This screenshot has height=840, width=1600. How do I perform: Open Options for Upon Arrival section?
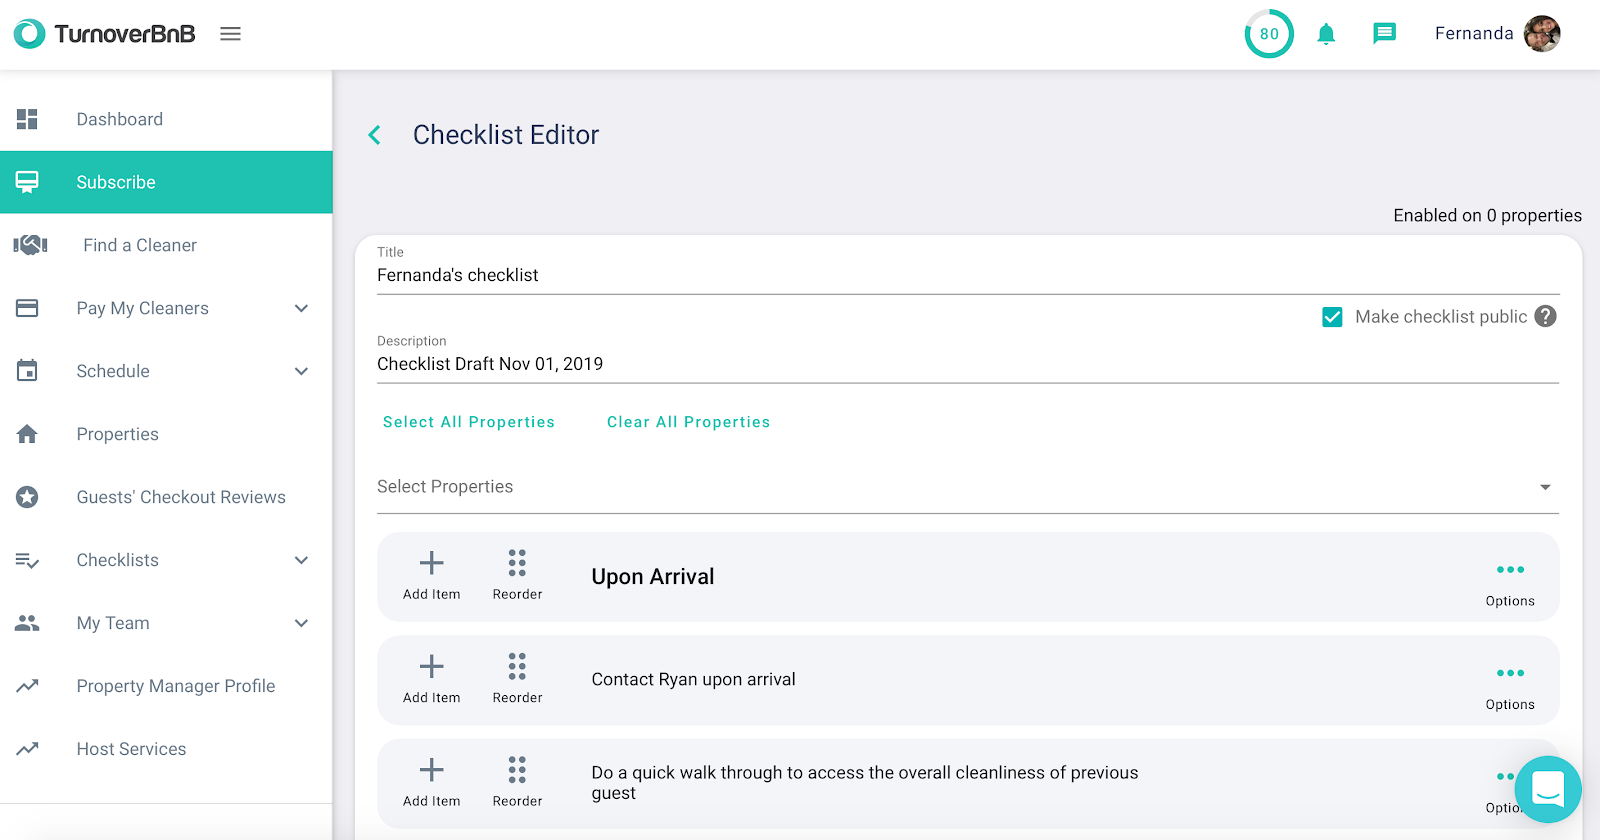pyautogui.click(x=1509, y=580)
